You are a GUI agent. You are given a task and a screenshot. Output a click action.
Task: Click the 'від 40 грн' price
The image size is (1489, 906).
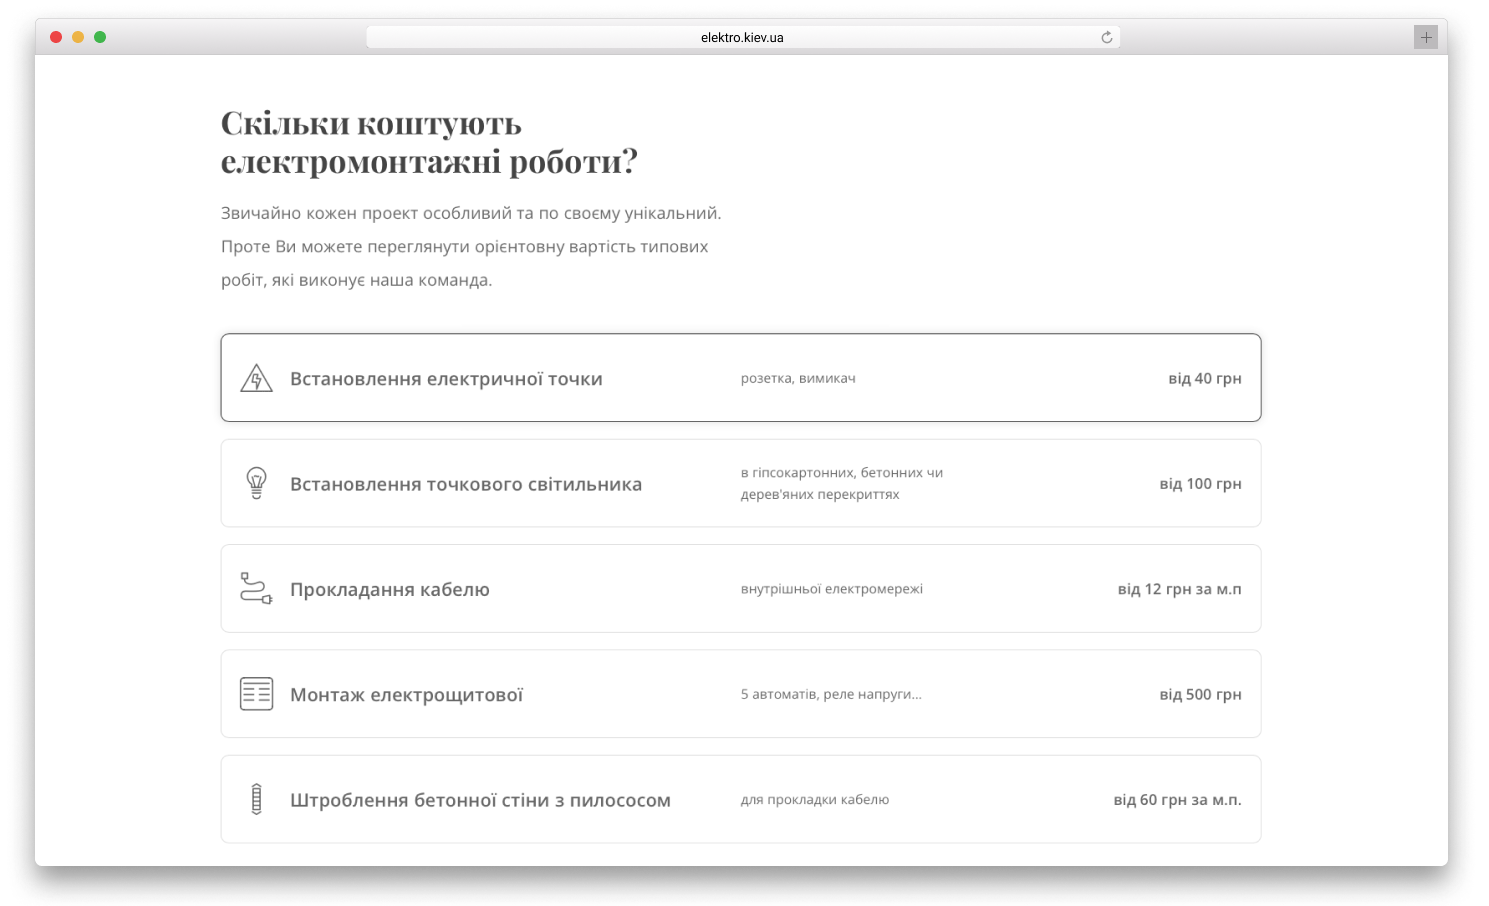[1204, 379]
